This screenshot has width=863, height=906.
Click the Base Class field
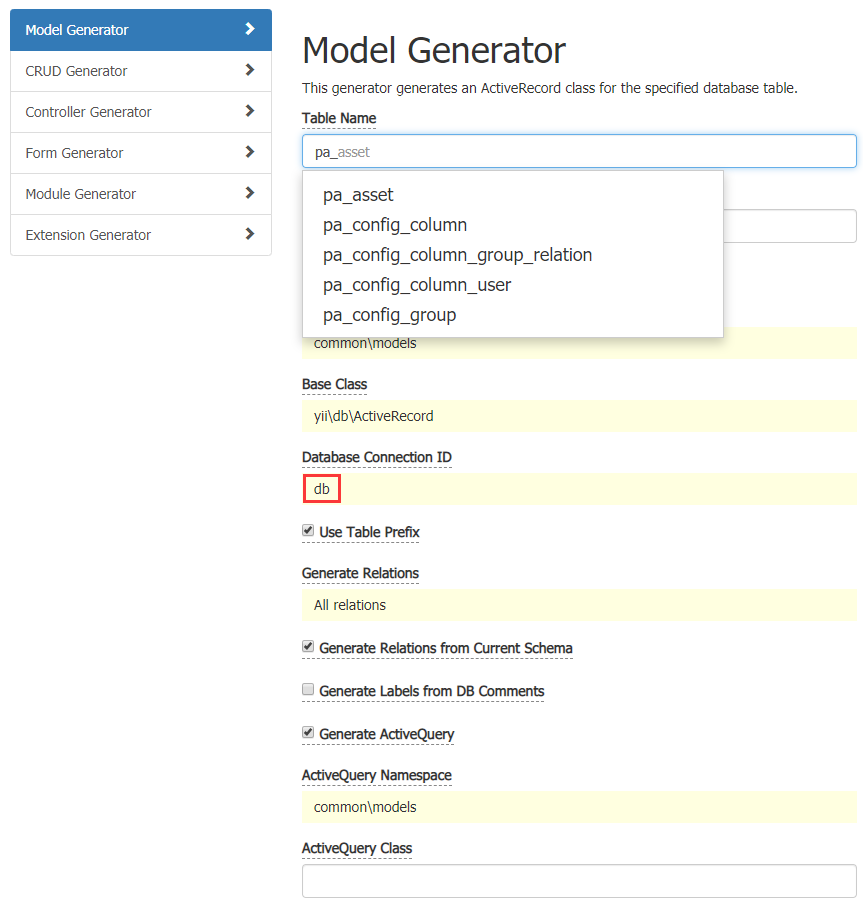coord(579,416)
